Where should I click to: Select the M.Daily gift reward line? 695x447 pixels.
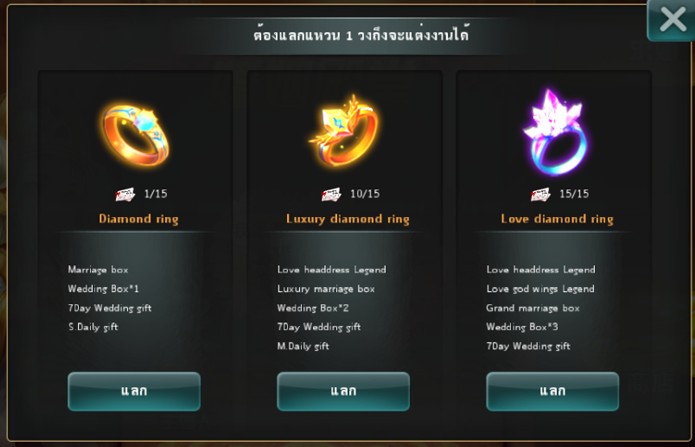[x=303, y=346]
